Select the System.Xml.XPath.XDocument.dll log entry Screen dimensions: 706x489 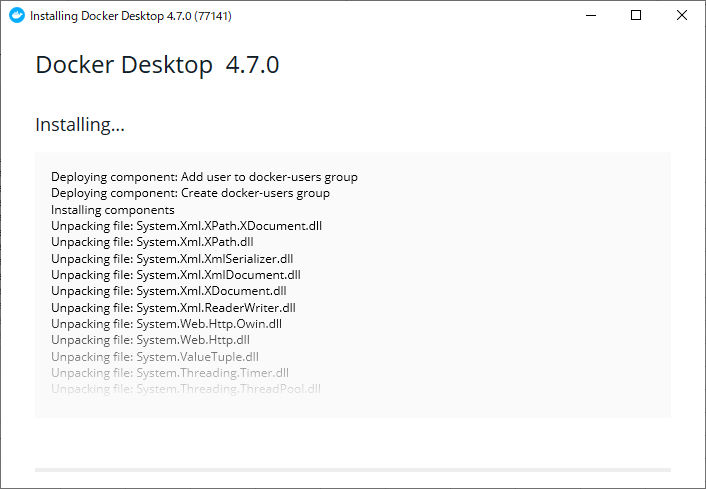186,226
